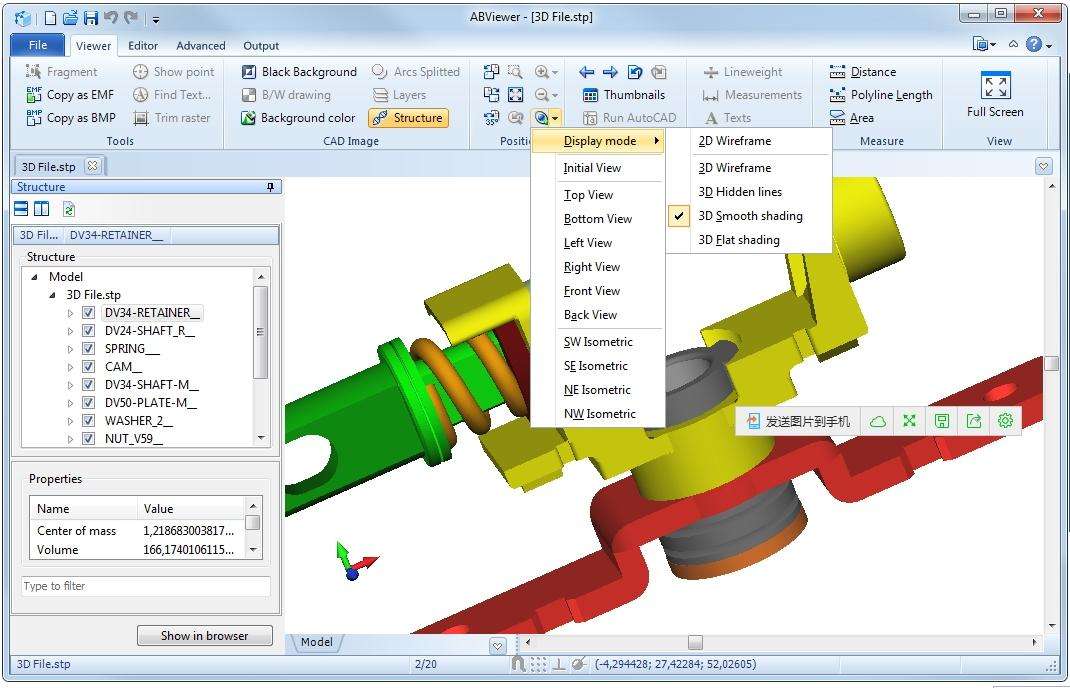
Task: Expand the DV34-RETAINER__ node
Action: tap(70, 313)
